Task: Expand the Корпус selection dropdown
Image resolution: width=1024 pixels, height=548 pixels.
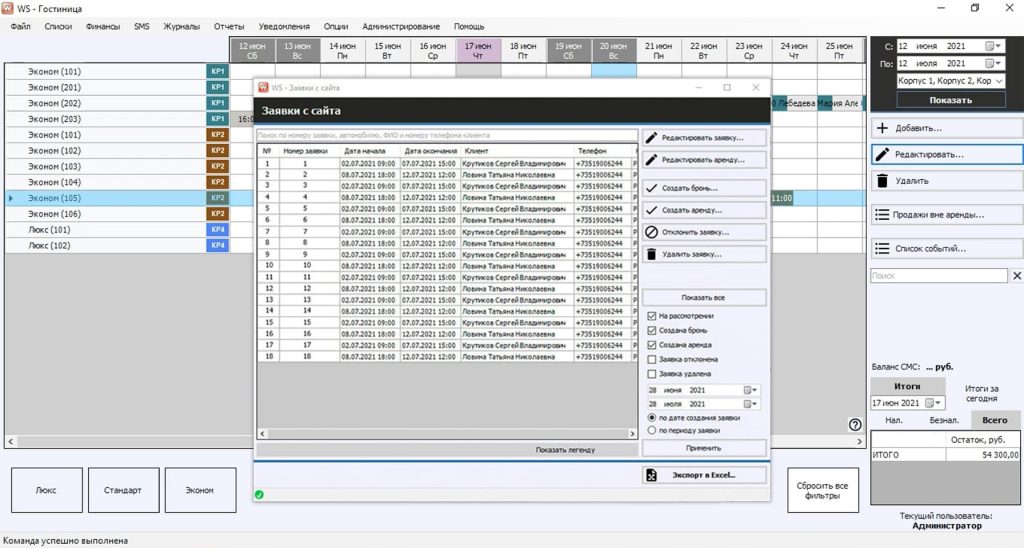Action: click(999, 81)
